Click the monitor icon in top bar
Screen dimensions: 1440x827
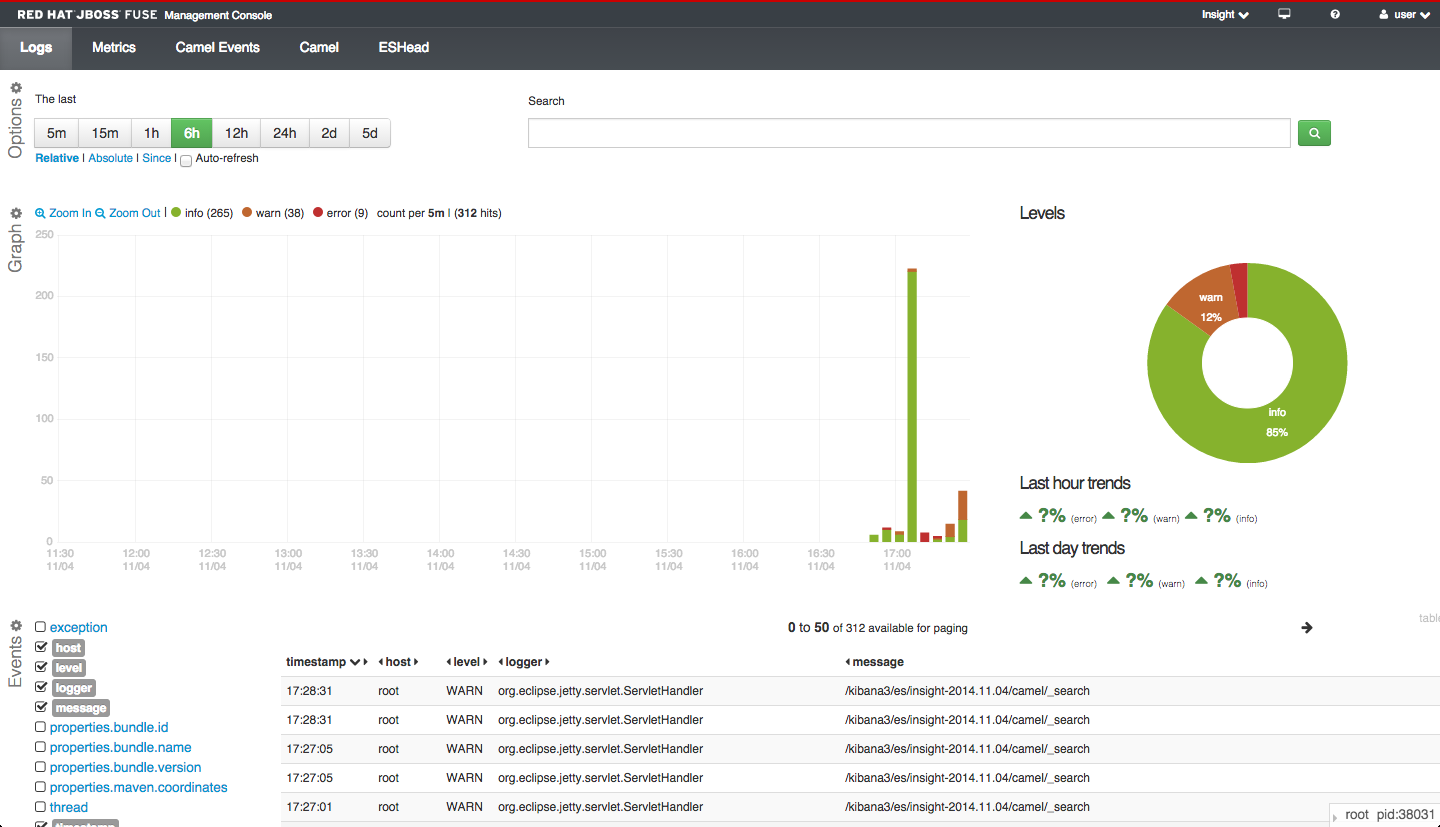[1285, 14]
